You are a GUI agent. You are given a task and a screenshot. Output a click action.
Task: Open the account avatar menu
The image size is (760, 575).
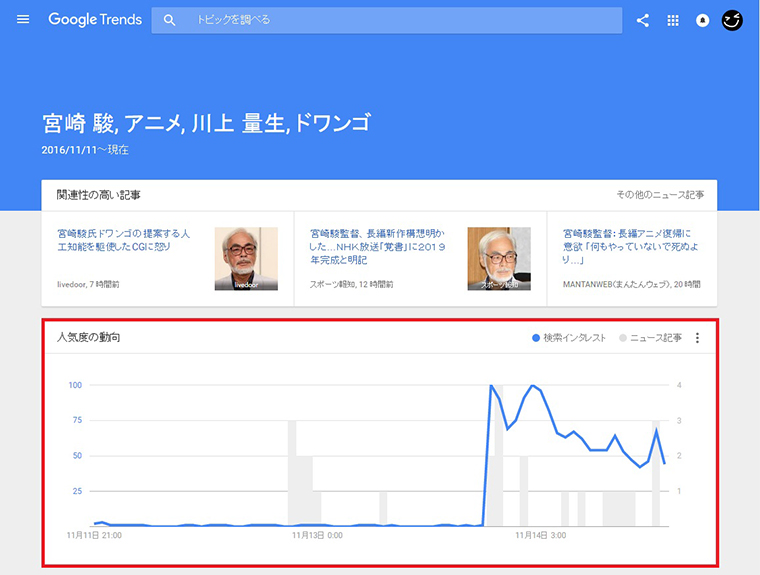(x=732, y=20)
